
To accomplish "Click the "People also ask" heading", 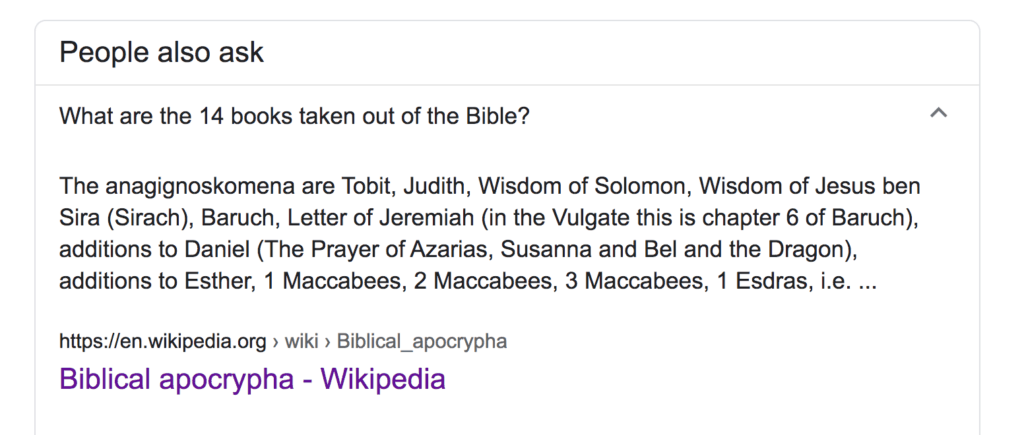I will tap(161, 52).
